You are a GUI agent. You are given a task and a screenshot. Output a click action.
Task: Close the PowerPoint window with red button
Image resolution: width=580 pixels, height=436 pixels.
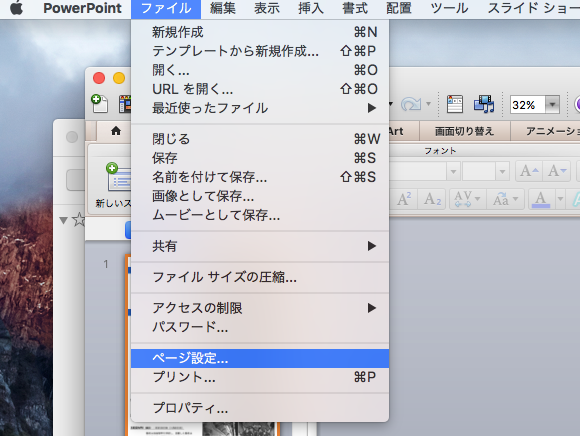[x=99, y=78]
